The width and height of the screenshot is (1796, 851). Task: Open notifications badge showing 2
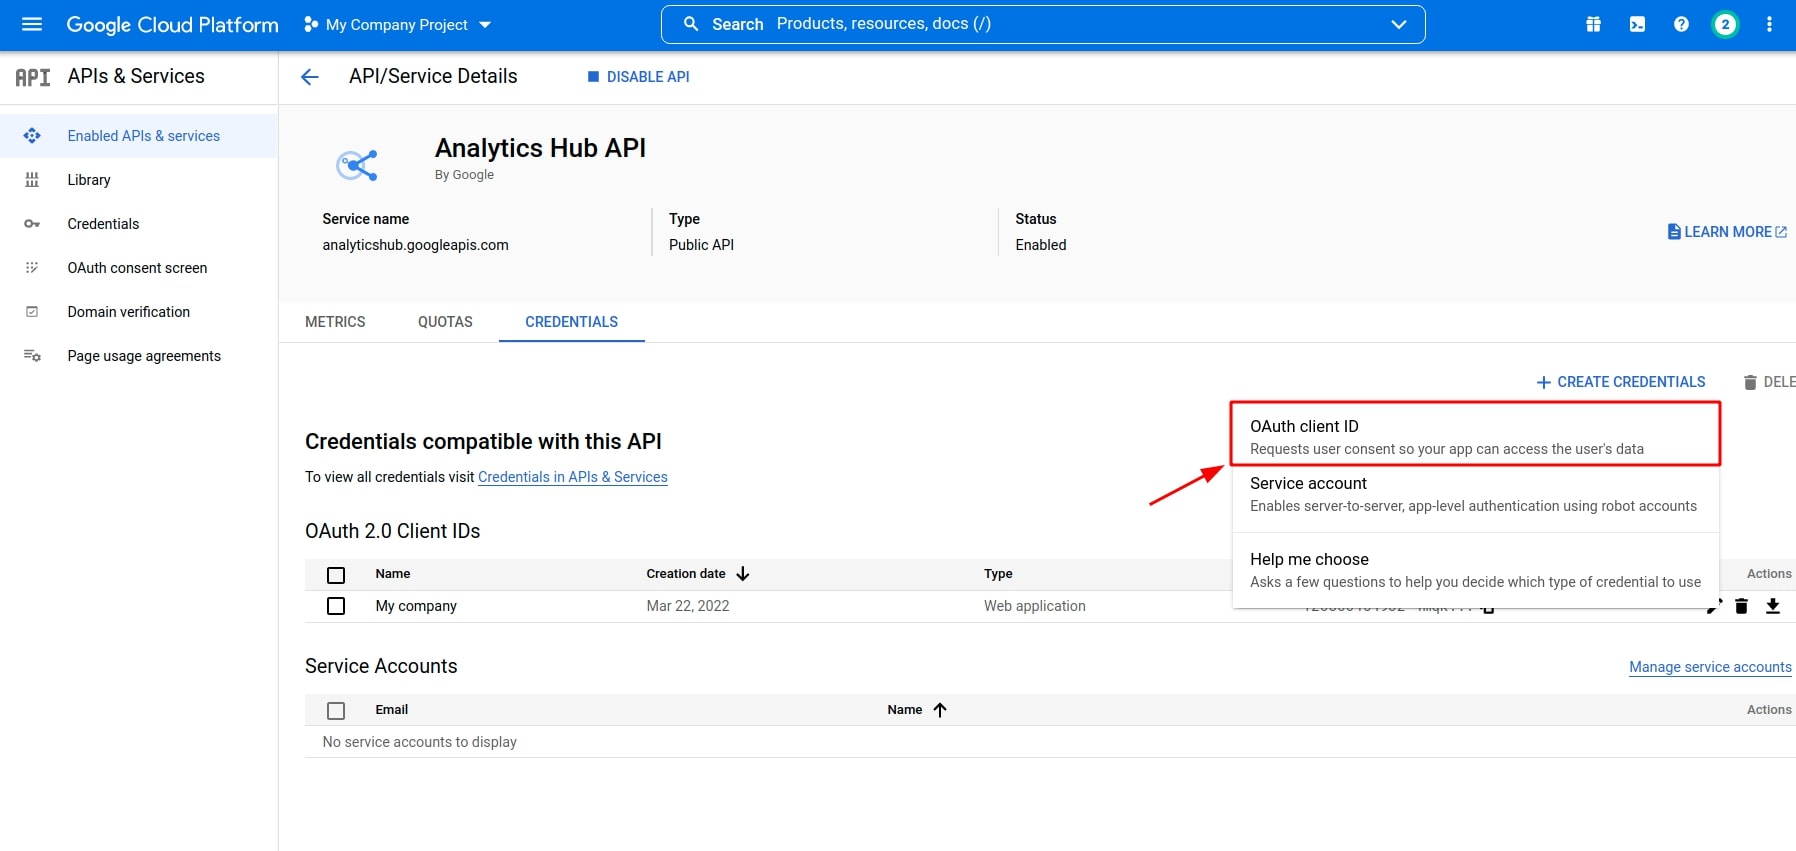tap(1725, 24)
